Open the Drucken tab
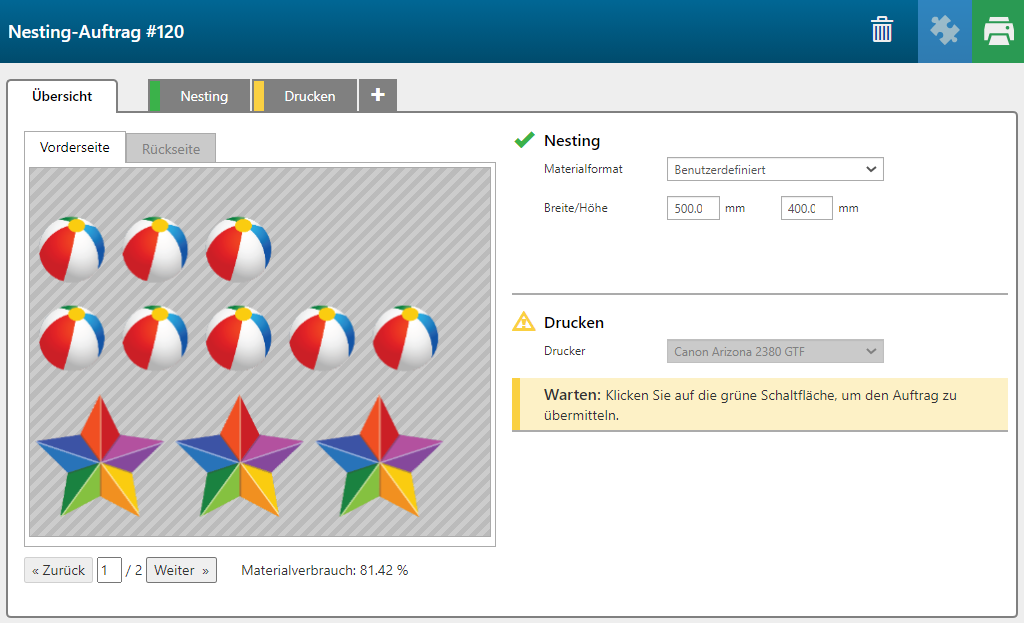The height and width of the screenshot is (623, 1024). tap(309, 96)
